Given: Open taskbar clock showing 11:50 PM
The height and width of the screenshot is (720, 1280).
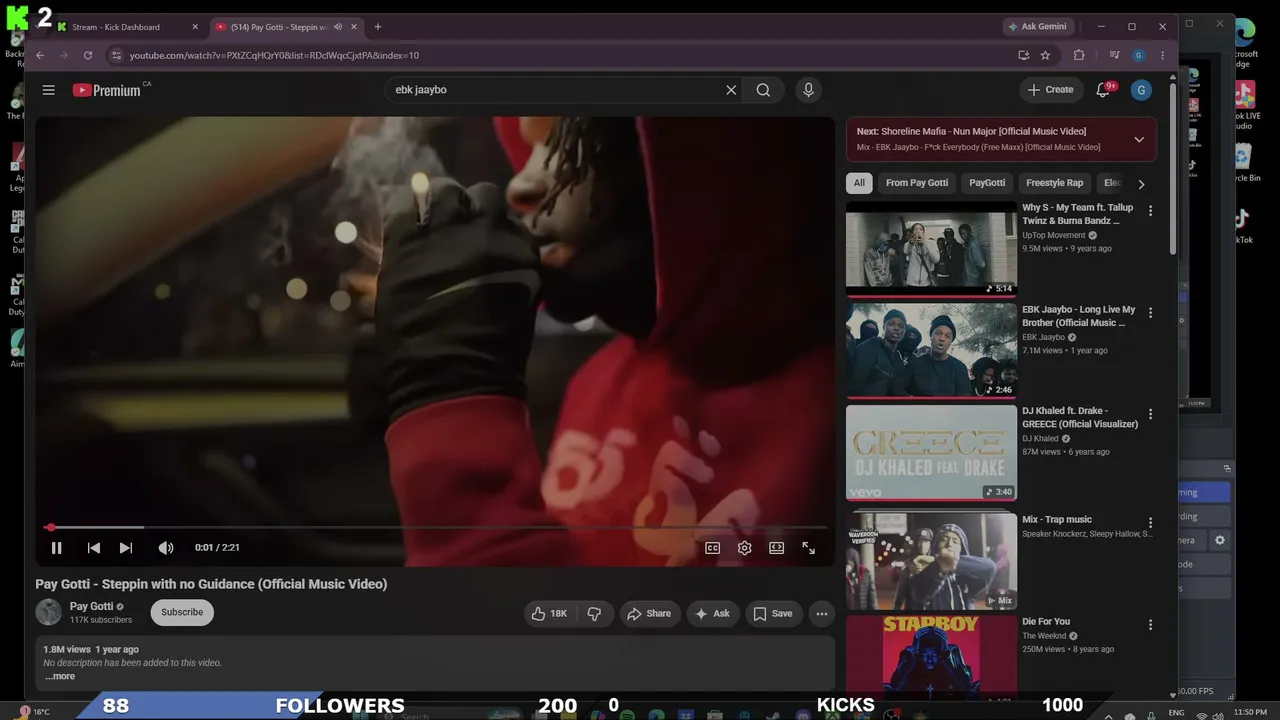Looking at the screenshot, I should [x=1250, y=712].
